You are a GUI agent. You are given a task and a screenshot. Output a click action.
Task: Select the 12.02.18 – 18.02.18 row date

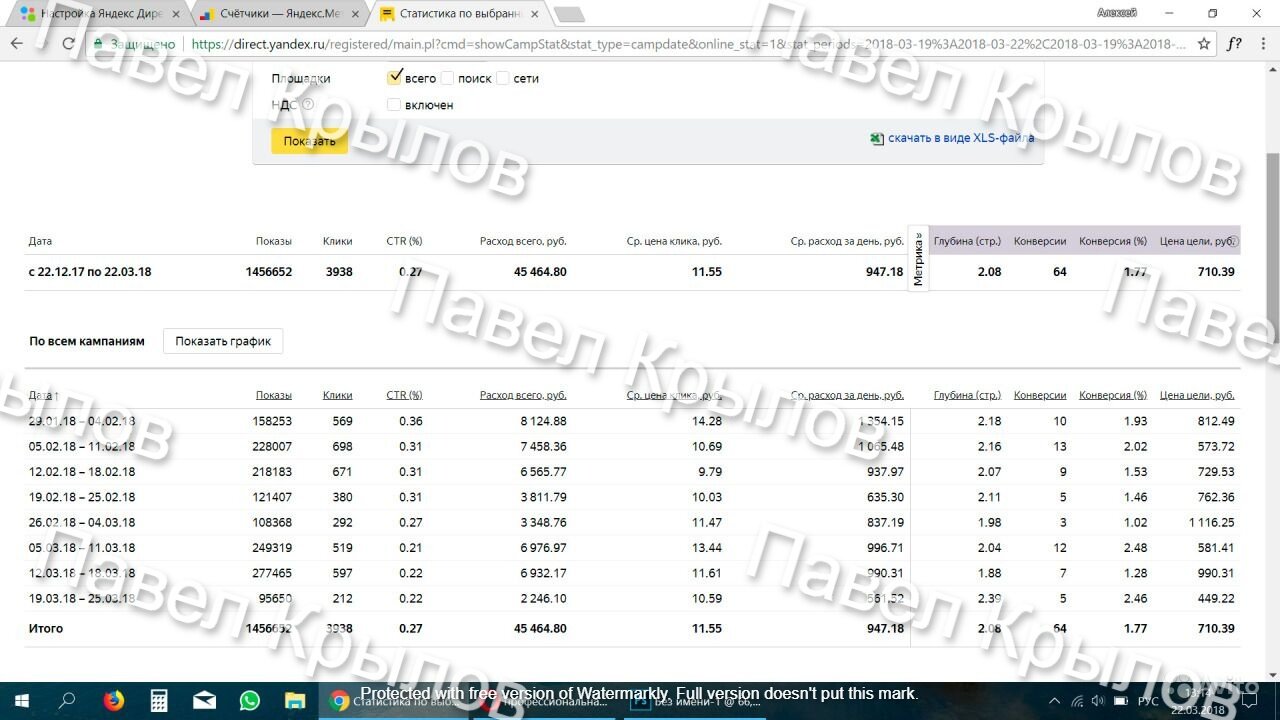point(82,472)
